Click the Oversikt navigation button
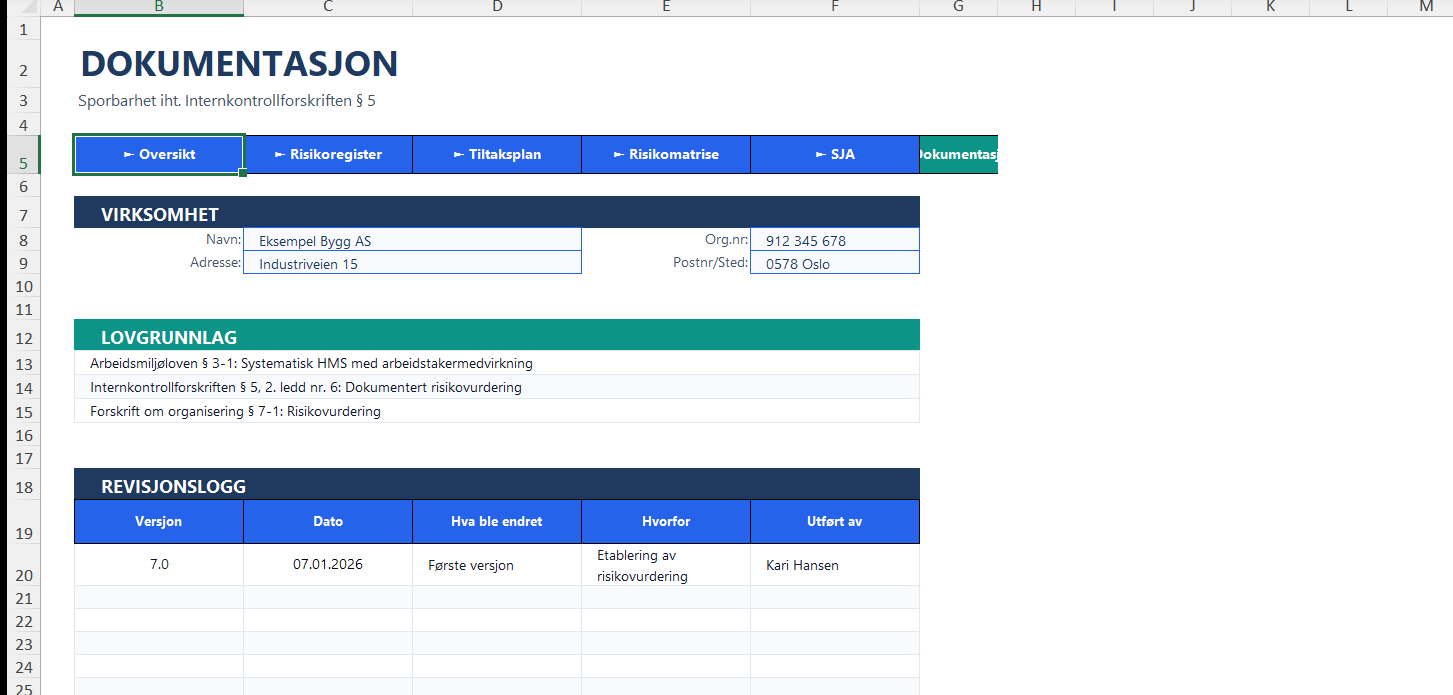 158,155
